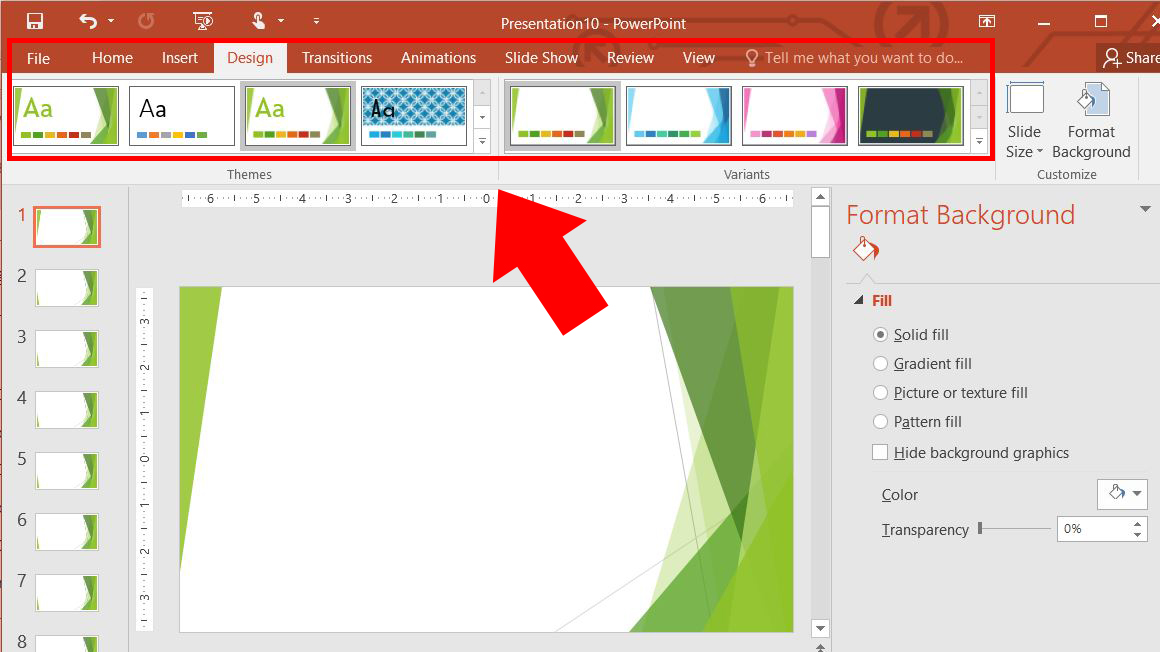Click the Format Background button

pyautogui.click(x=1091, y=121)
